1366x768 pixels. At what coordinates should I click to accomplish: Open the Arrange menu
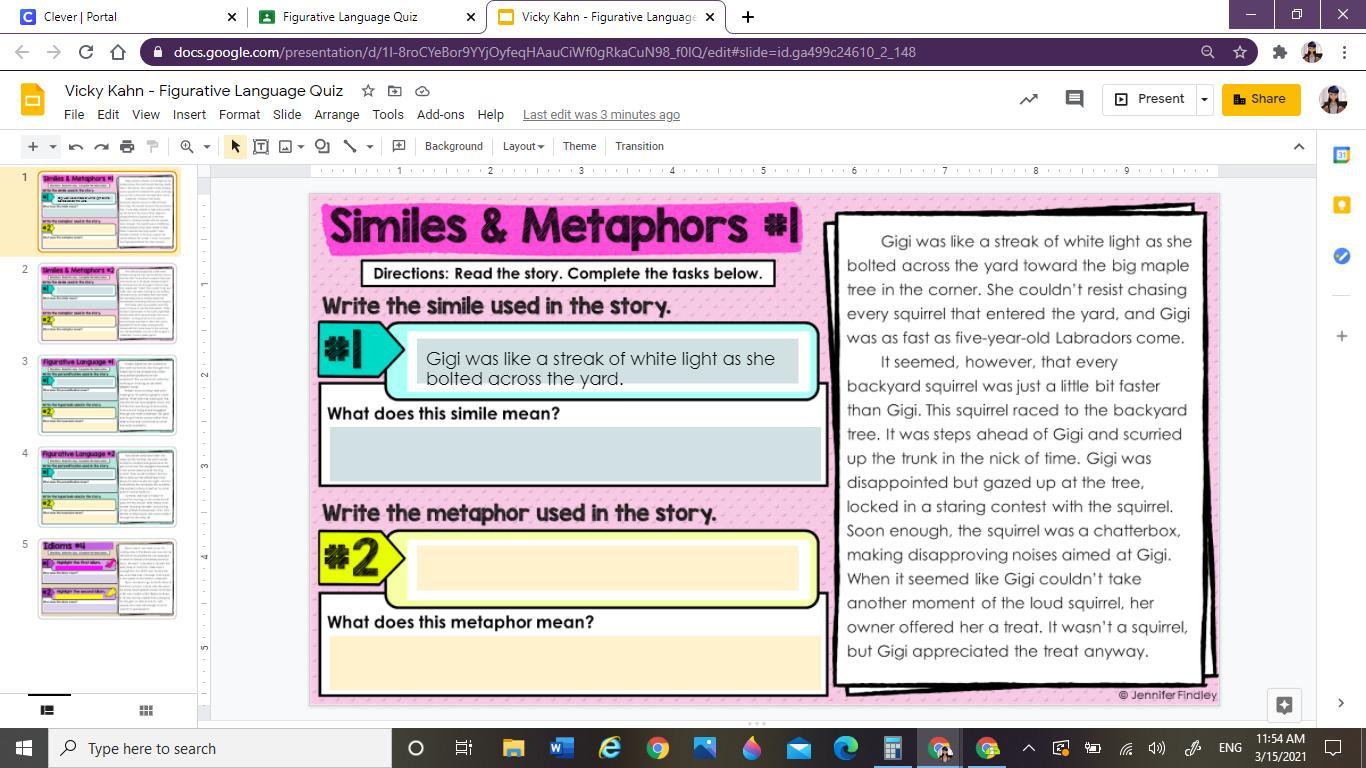[x=337, y=115]
